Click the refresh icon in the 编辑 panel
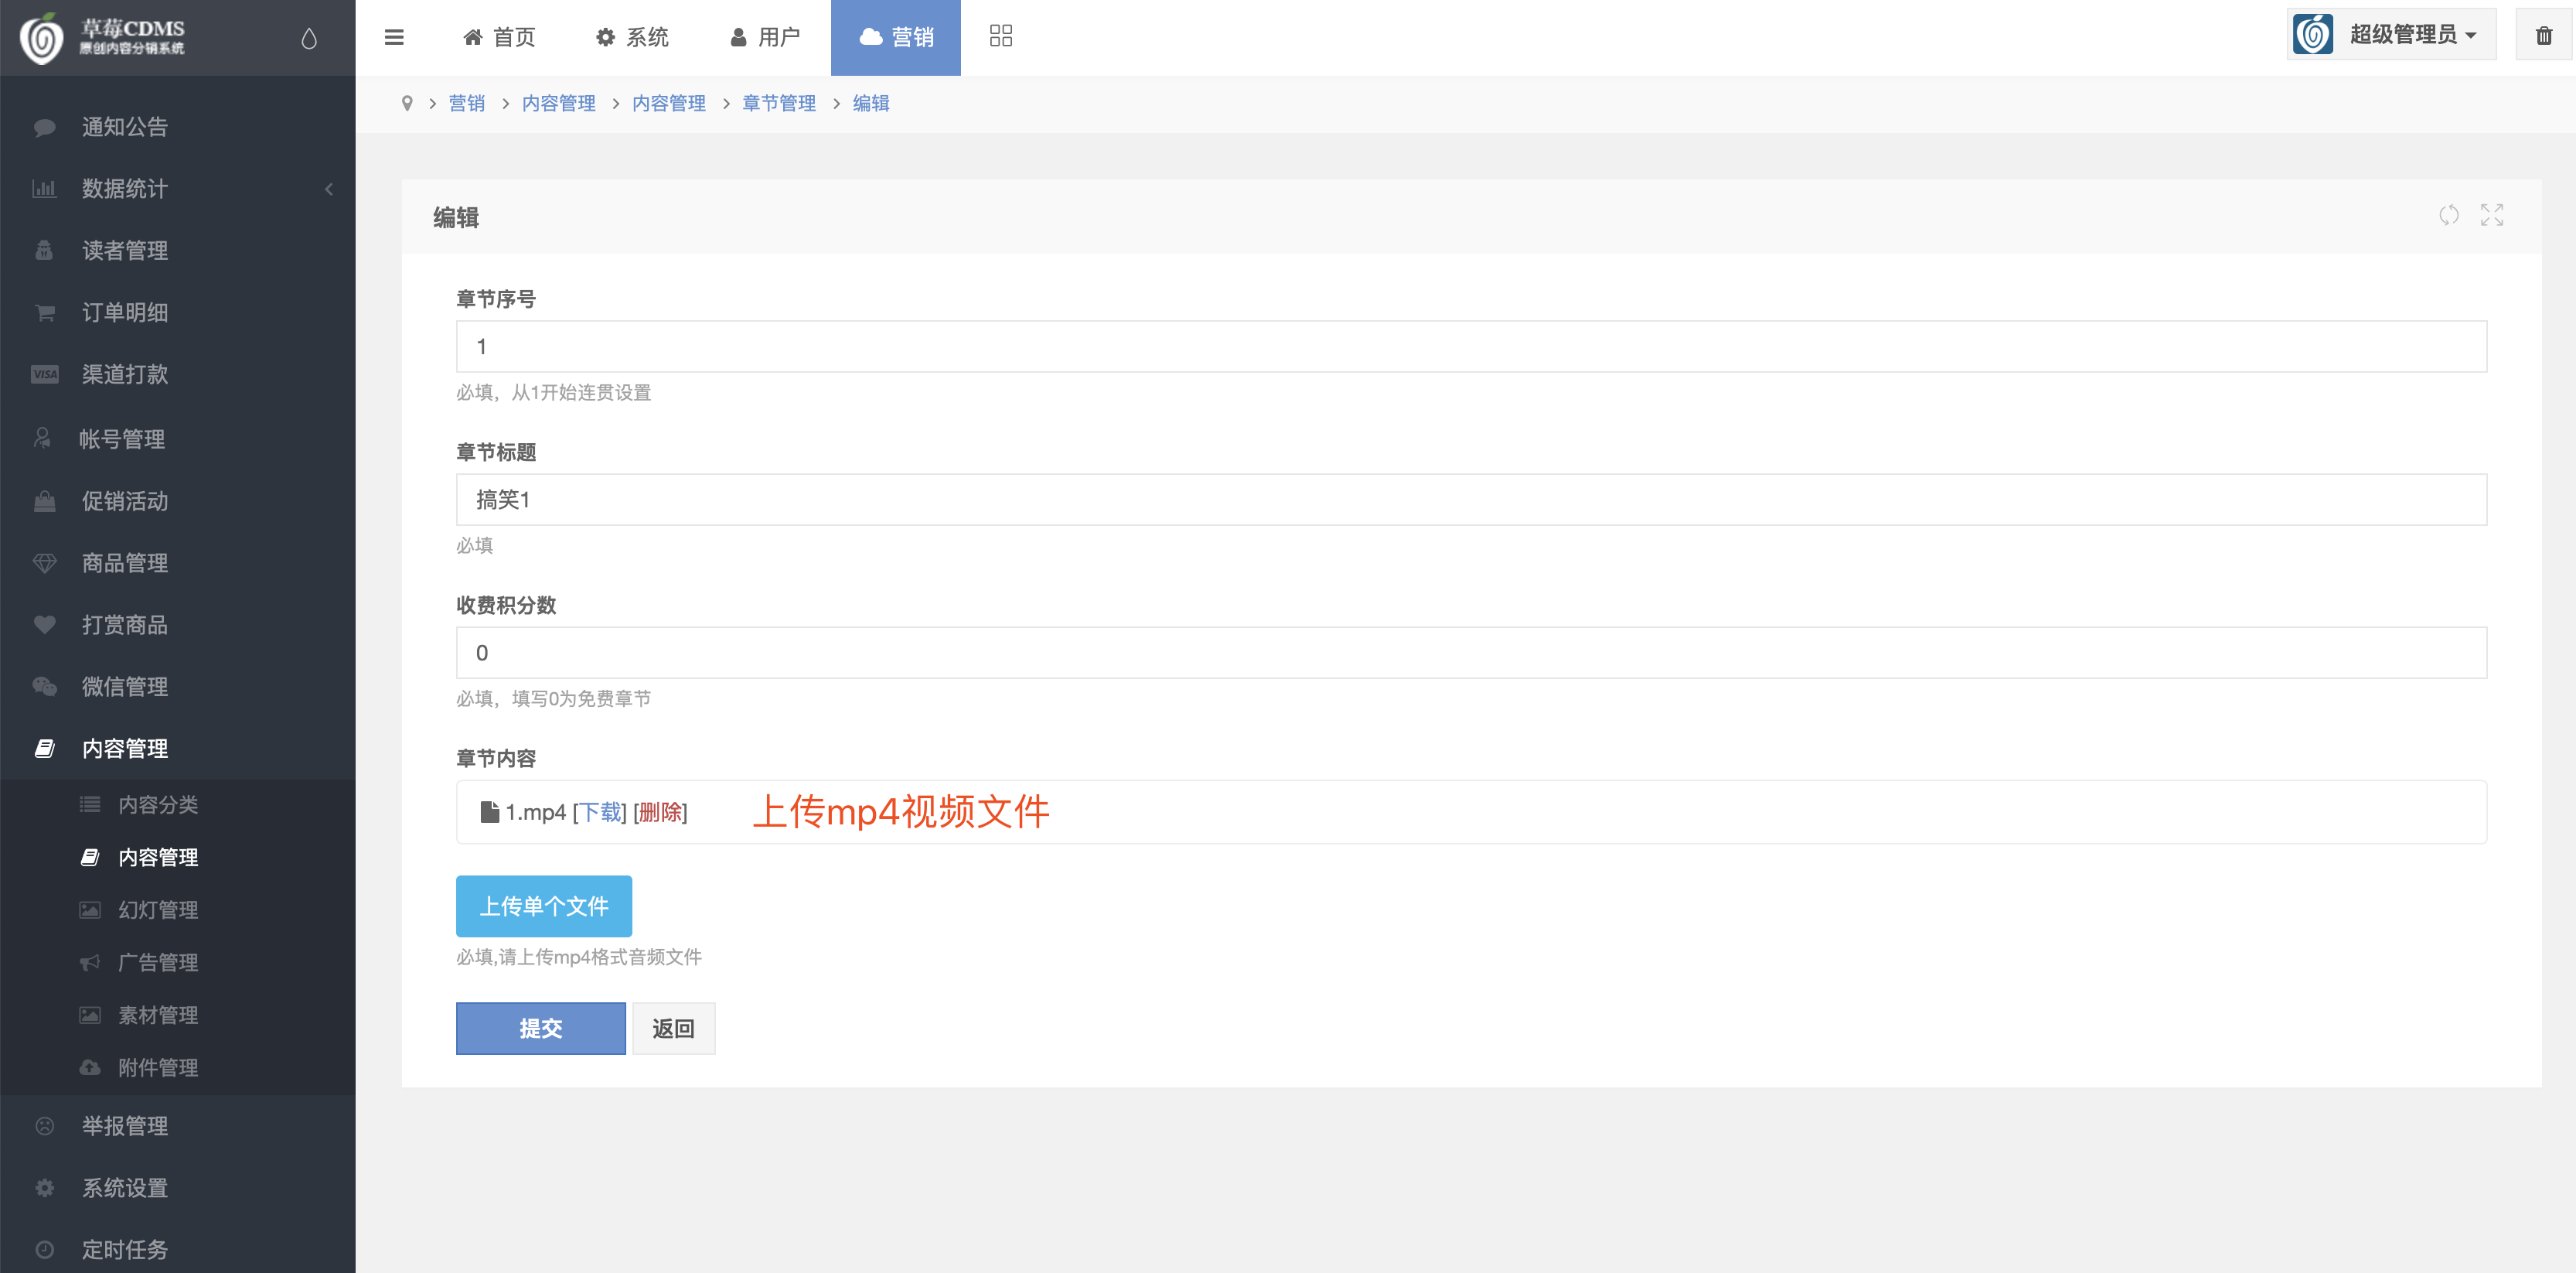Viewport: 2576px width, 1273px height. [2448, 215]
